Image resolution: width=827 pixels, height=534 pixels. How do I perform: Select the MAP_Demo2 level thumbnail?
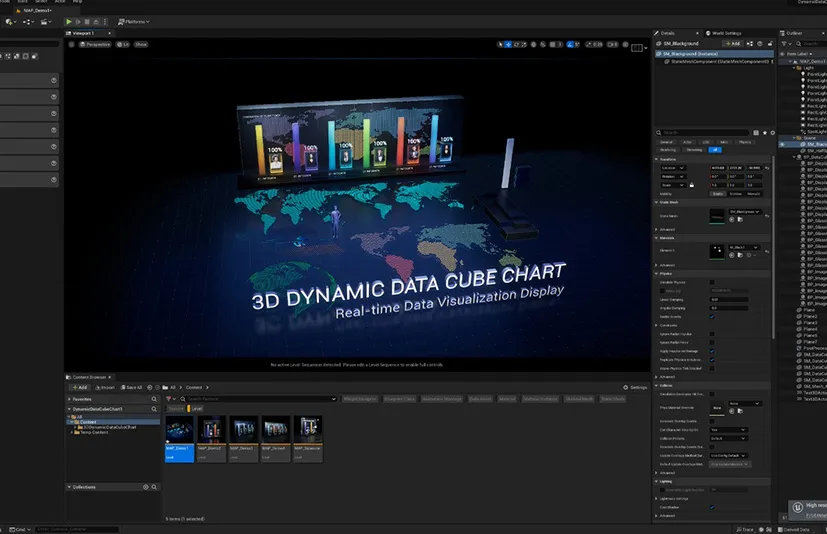point(211,439)
